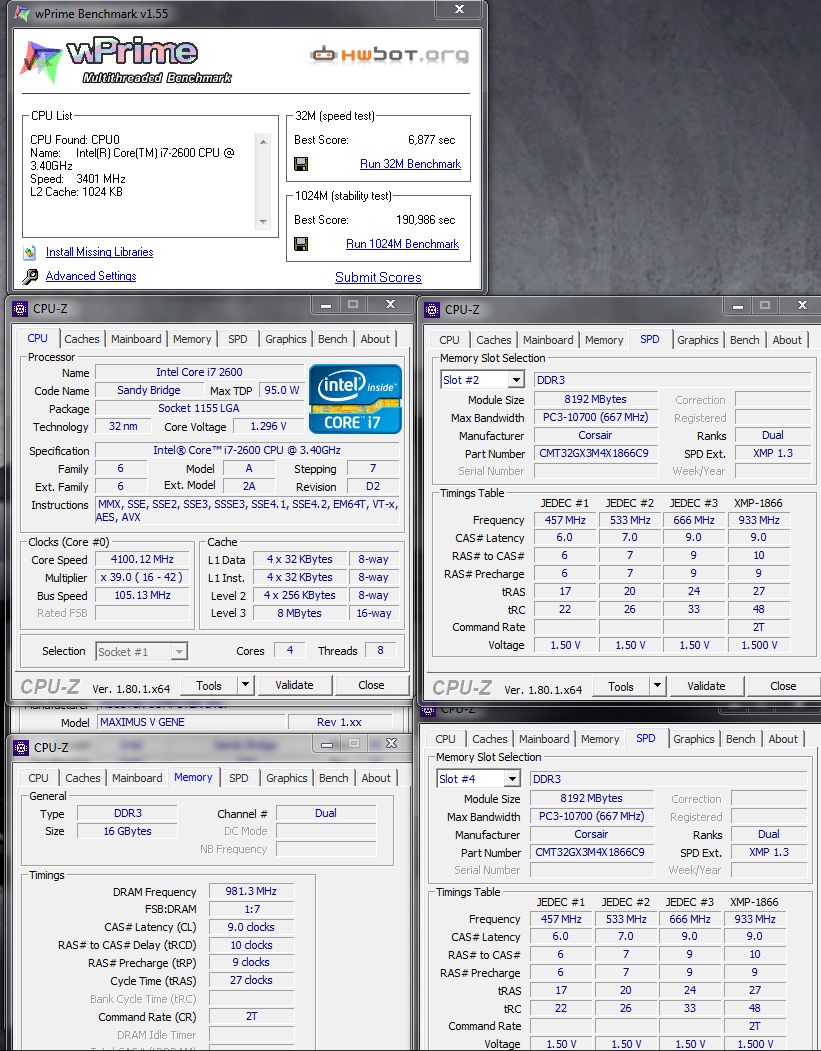Click the FSB:DRAM 1:7 value
Screen dimensions: 821x1051
[251, 909]
